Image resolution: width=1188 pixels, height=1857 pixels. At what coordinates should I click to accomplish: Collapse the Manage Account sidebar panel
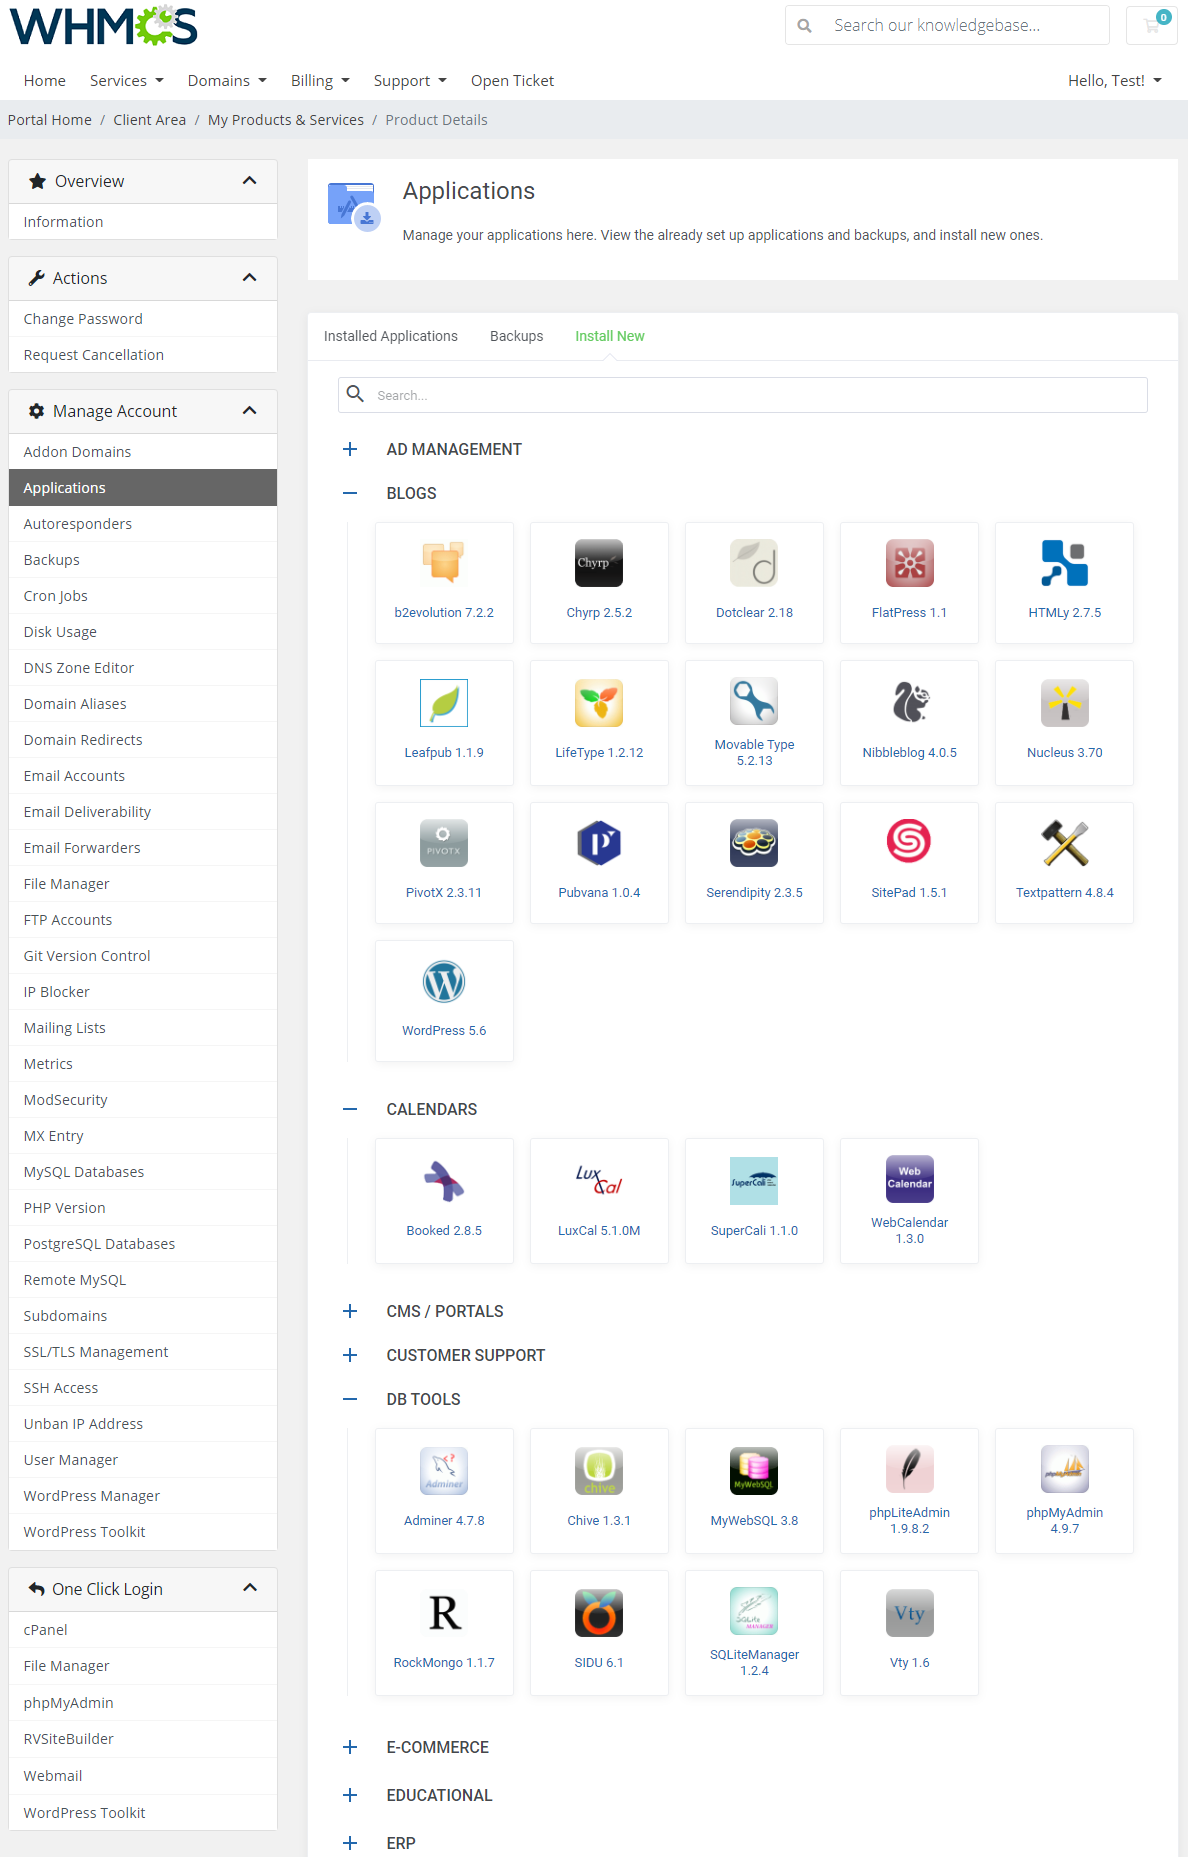(x=249, y=411)
